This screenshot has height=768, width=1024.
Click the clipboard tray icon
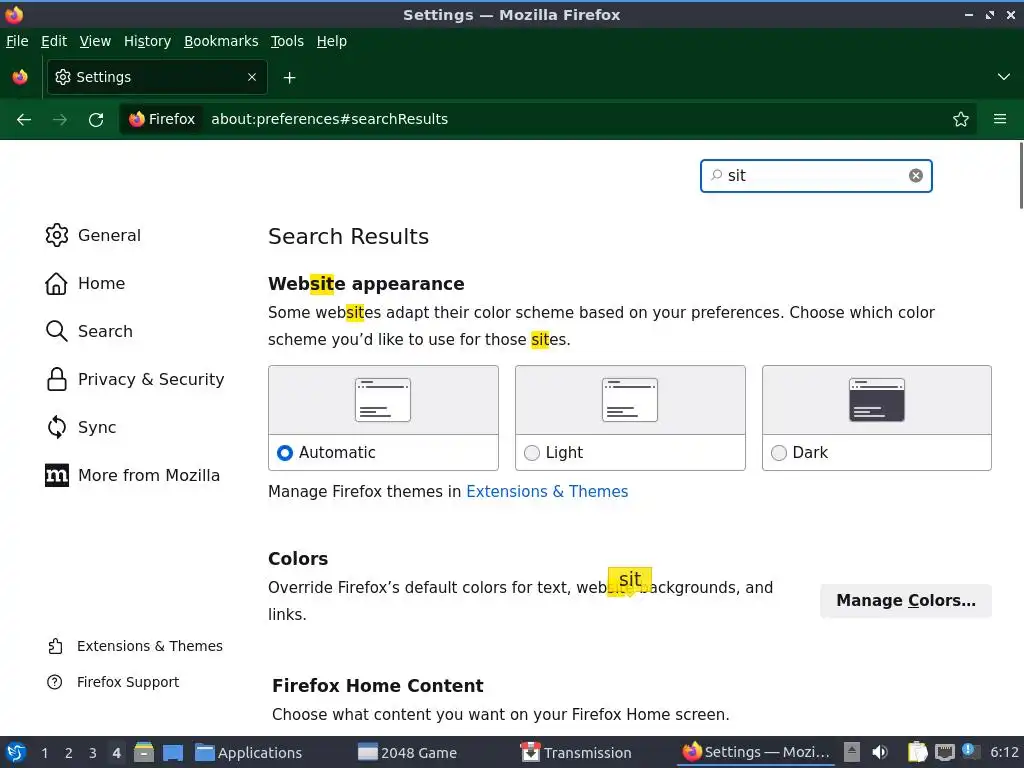tap(917, 752)
